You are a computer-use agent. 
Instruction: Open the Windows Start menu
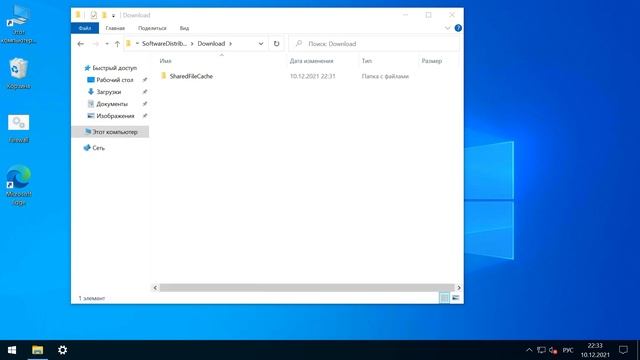pos(12,350)
